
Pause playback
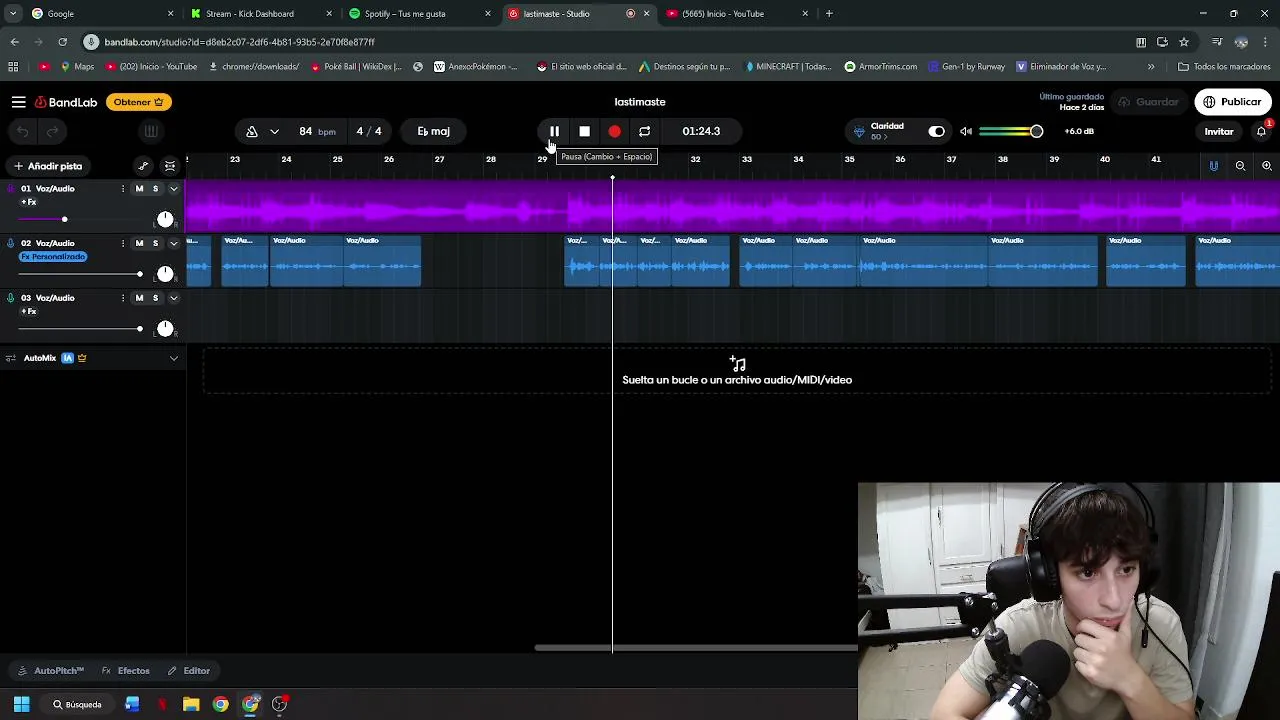point(554,131)
